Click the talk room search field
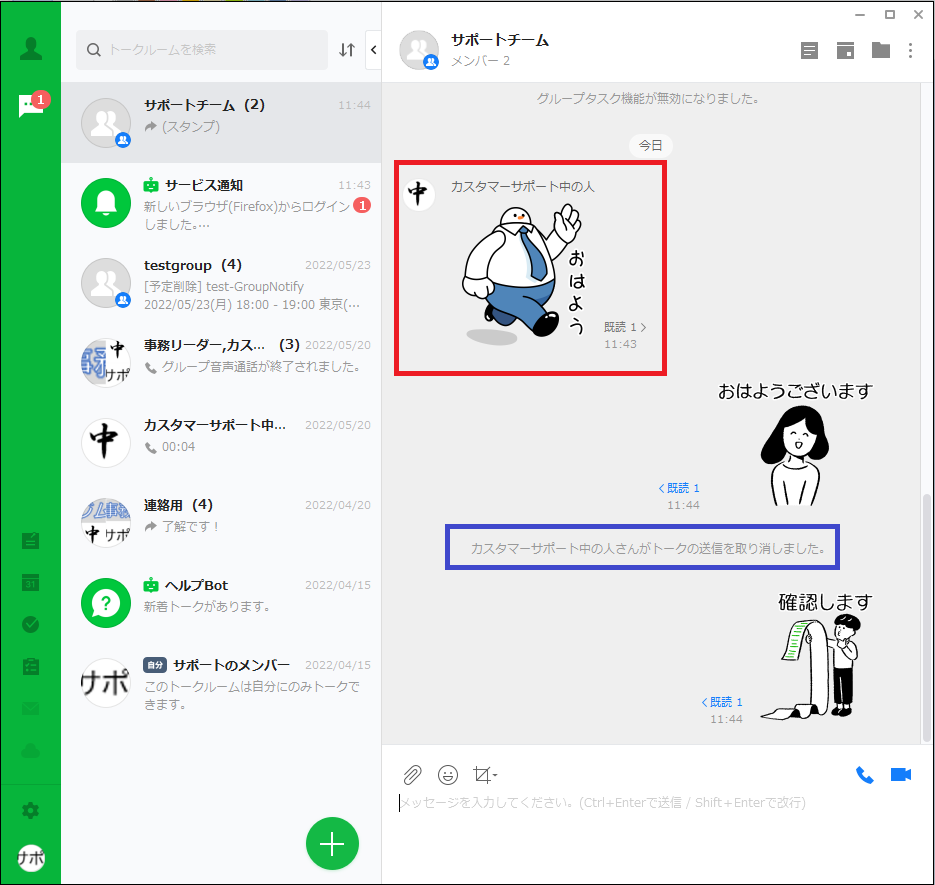The width and height of the screenshot is (935, 885). pos(210,49)
